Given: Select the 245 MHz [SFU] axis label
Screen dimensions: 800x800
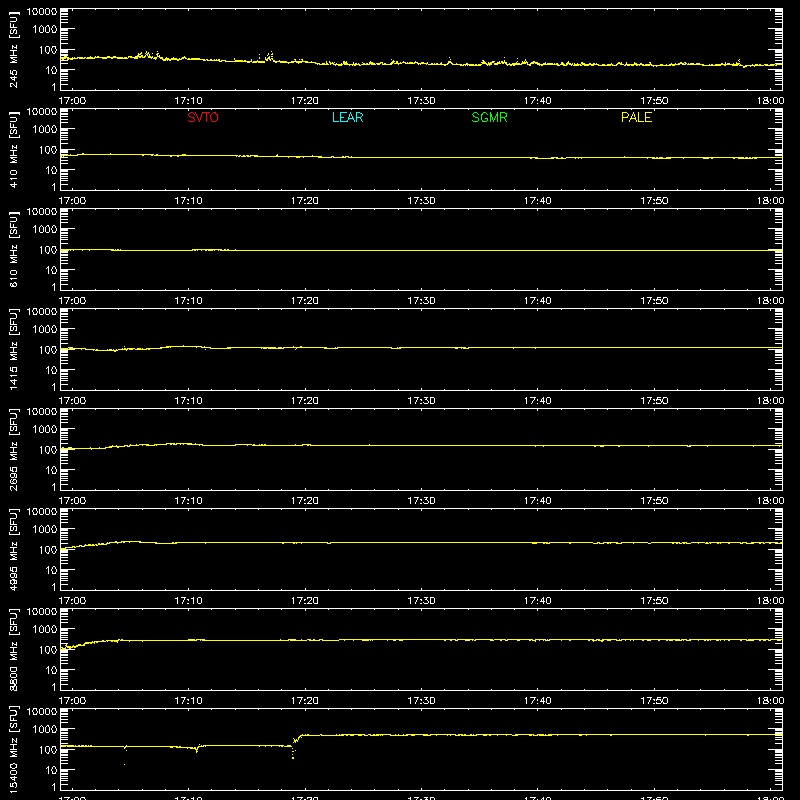Looking at the screenshot, I should click(x=13, y=49).
